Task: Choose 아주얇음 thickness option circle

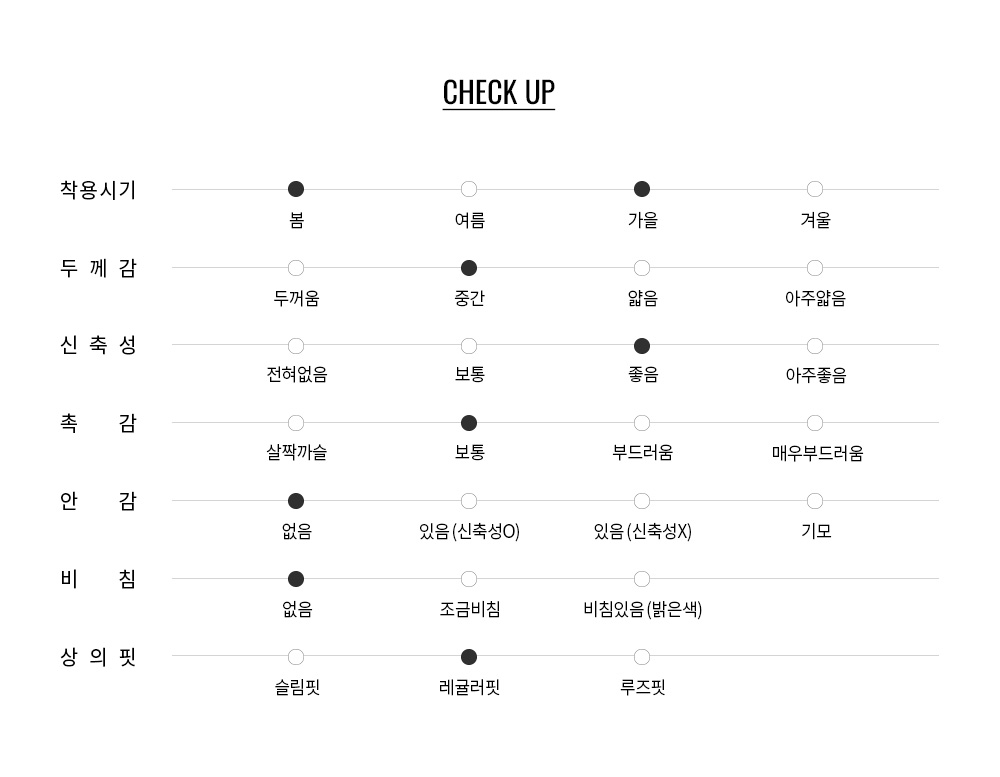Action: click(x=815, y=268)
